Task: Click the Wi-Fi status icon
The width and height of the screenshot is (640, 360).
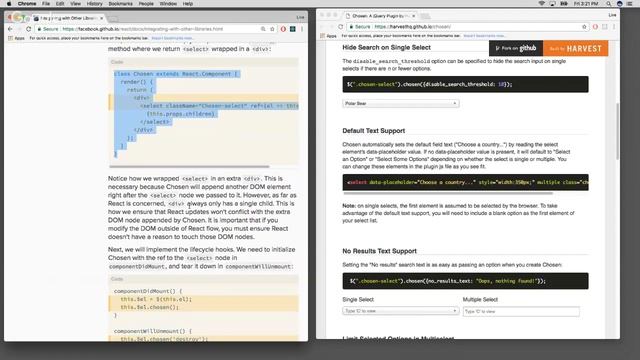Action: click(542, 4)
